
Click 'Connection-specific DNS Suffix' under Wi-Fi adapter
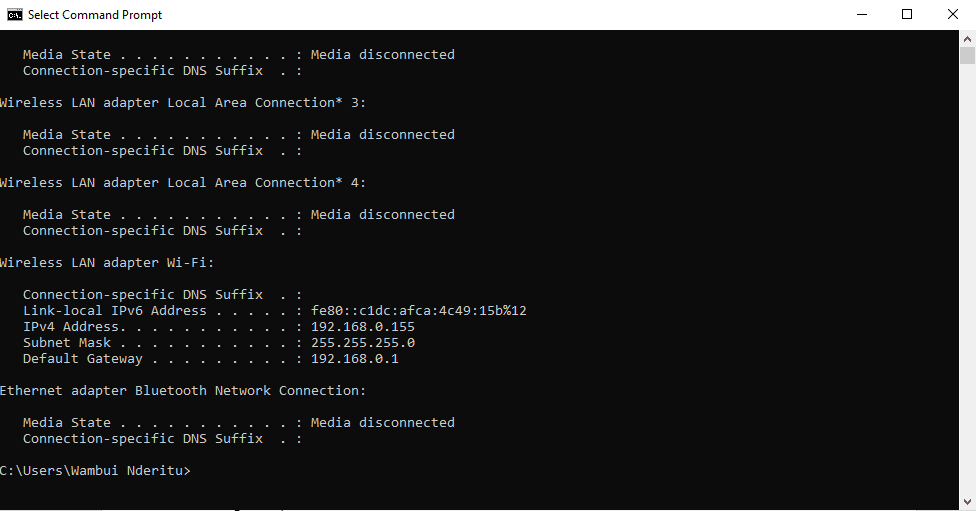point(143,294)
